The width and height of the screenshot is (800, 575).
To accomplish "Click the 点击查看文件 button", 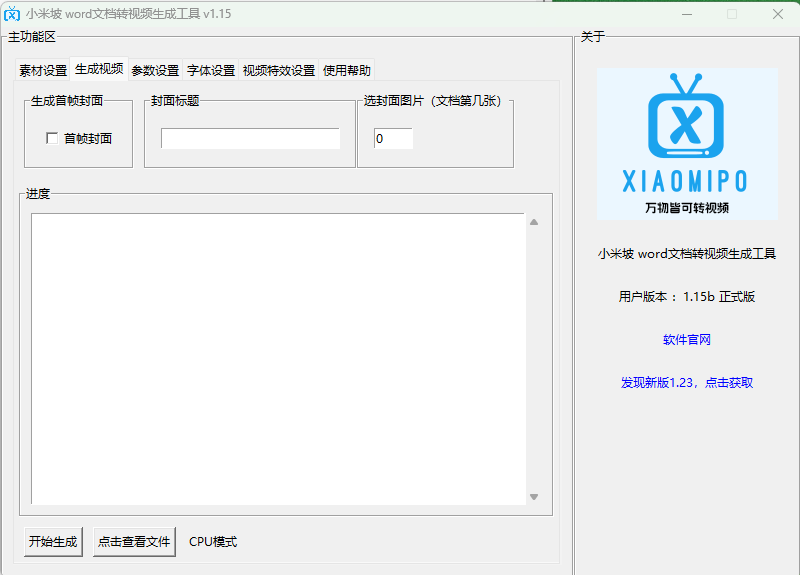I will 134,542.
